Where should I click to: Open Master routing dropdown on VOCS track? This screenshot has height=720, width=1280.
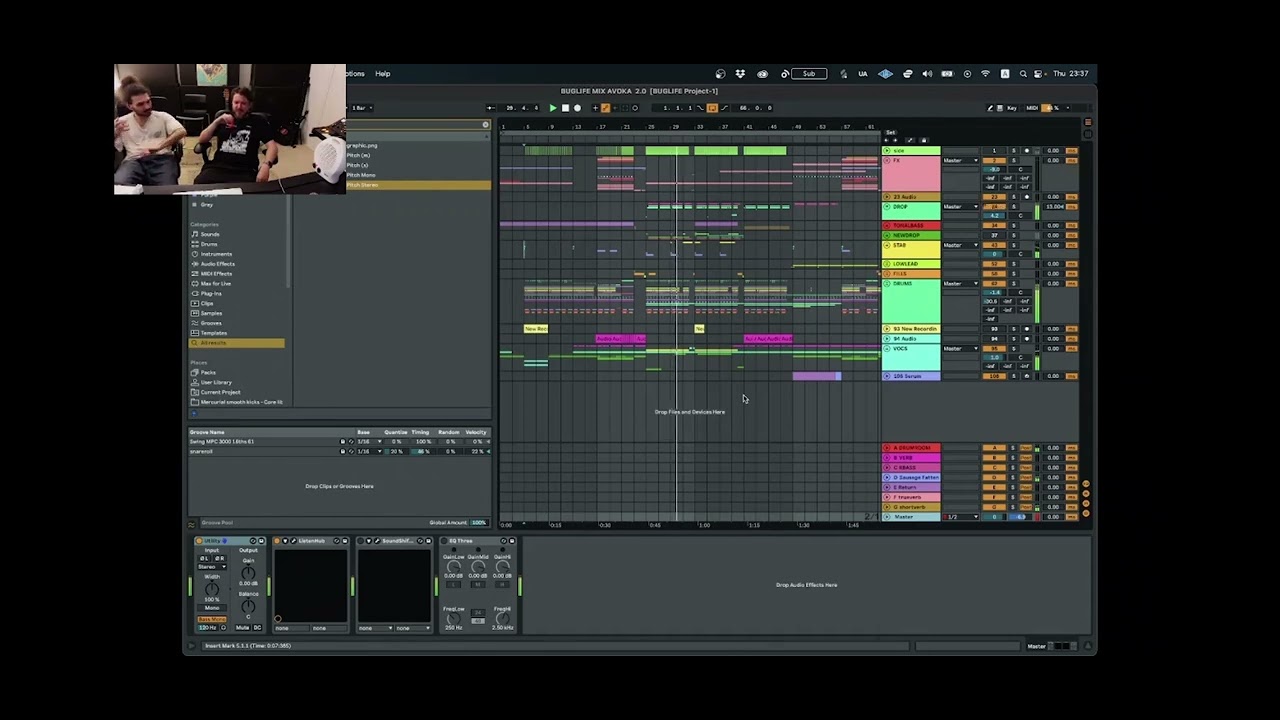click(960, 349)
